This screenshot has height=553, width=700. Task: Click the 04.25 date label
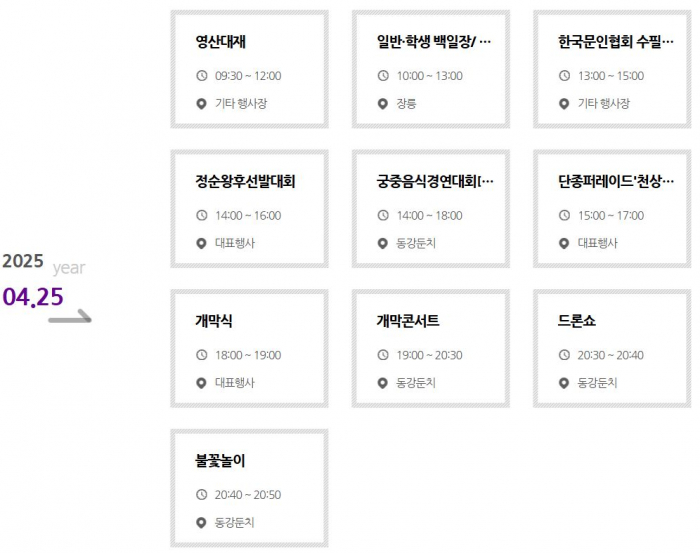pyautogui.click(x=33, y=297)
